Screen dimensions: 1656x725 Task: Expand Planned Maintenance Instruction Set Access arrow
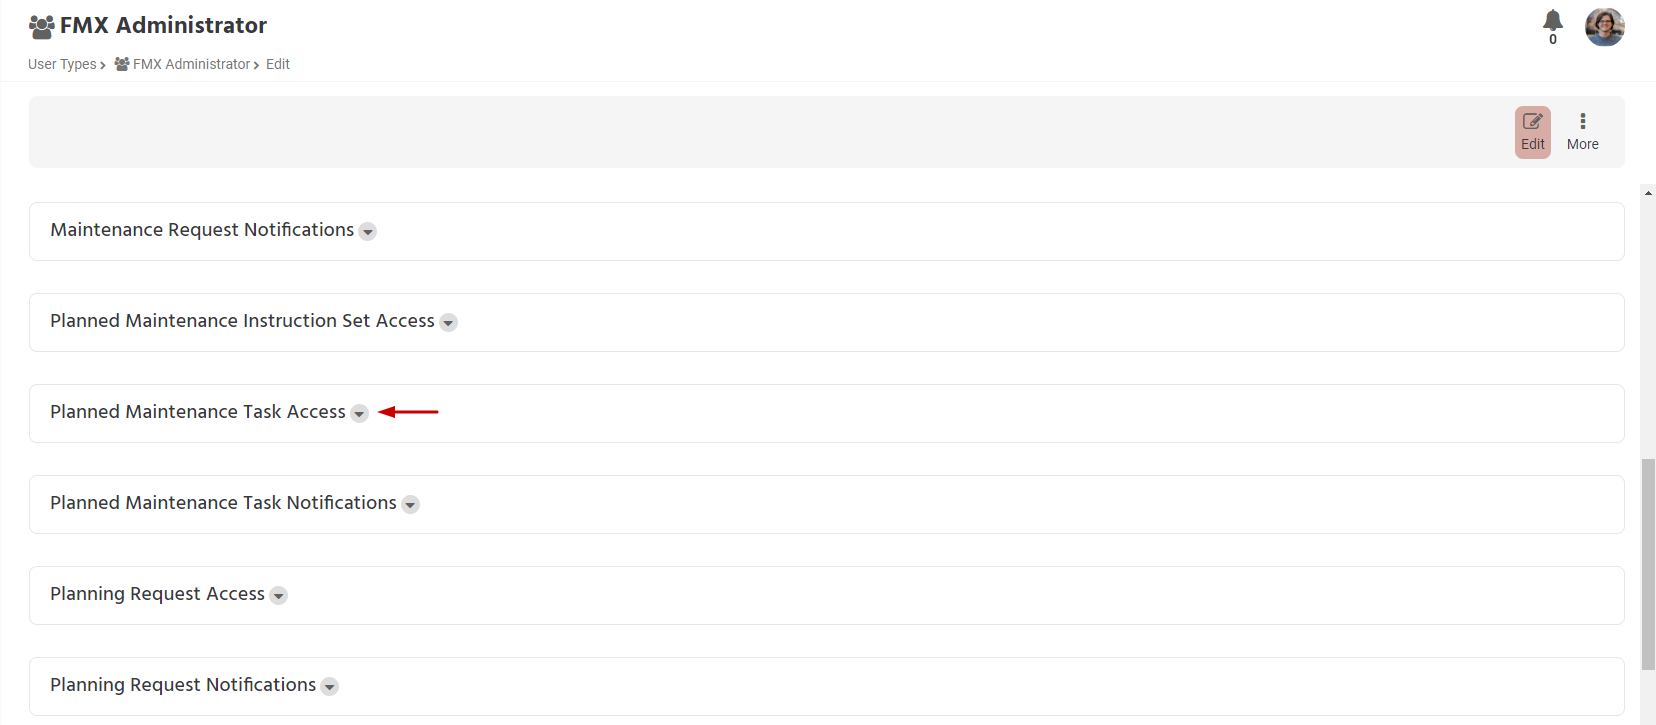coord(449,323)
